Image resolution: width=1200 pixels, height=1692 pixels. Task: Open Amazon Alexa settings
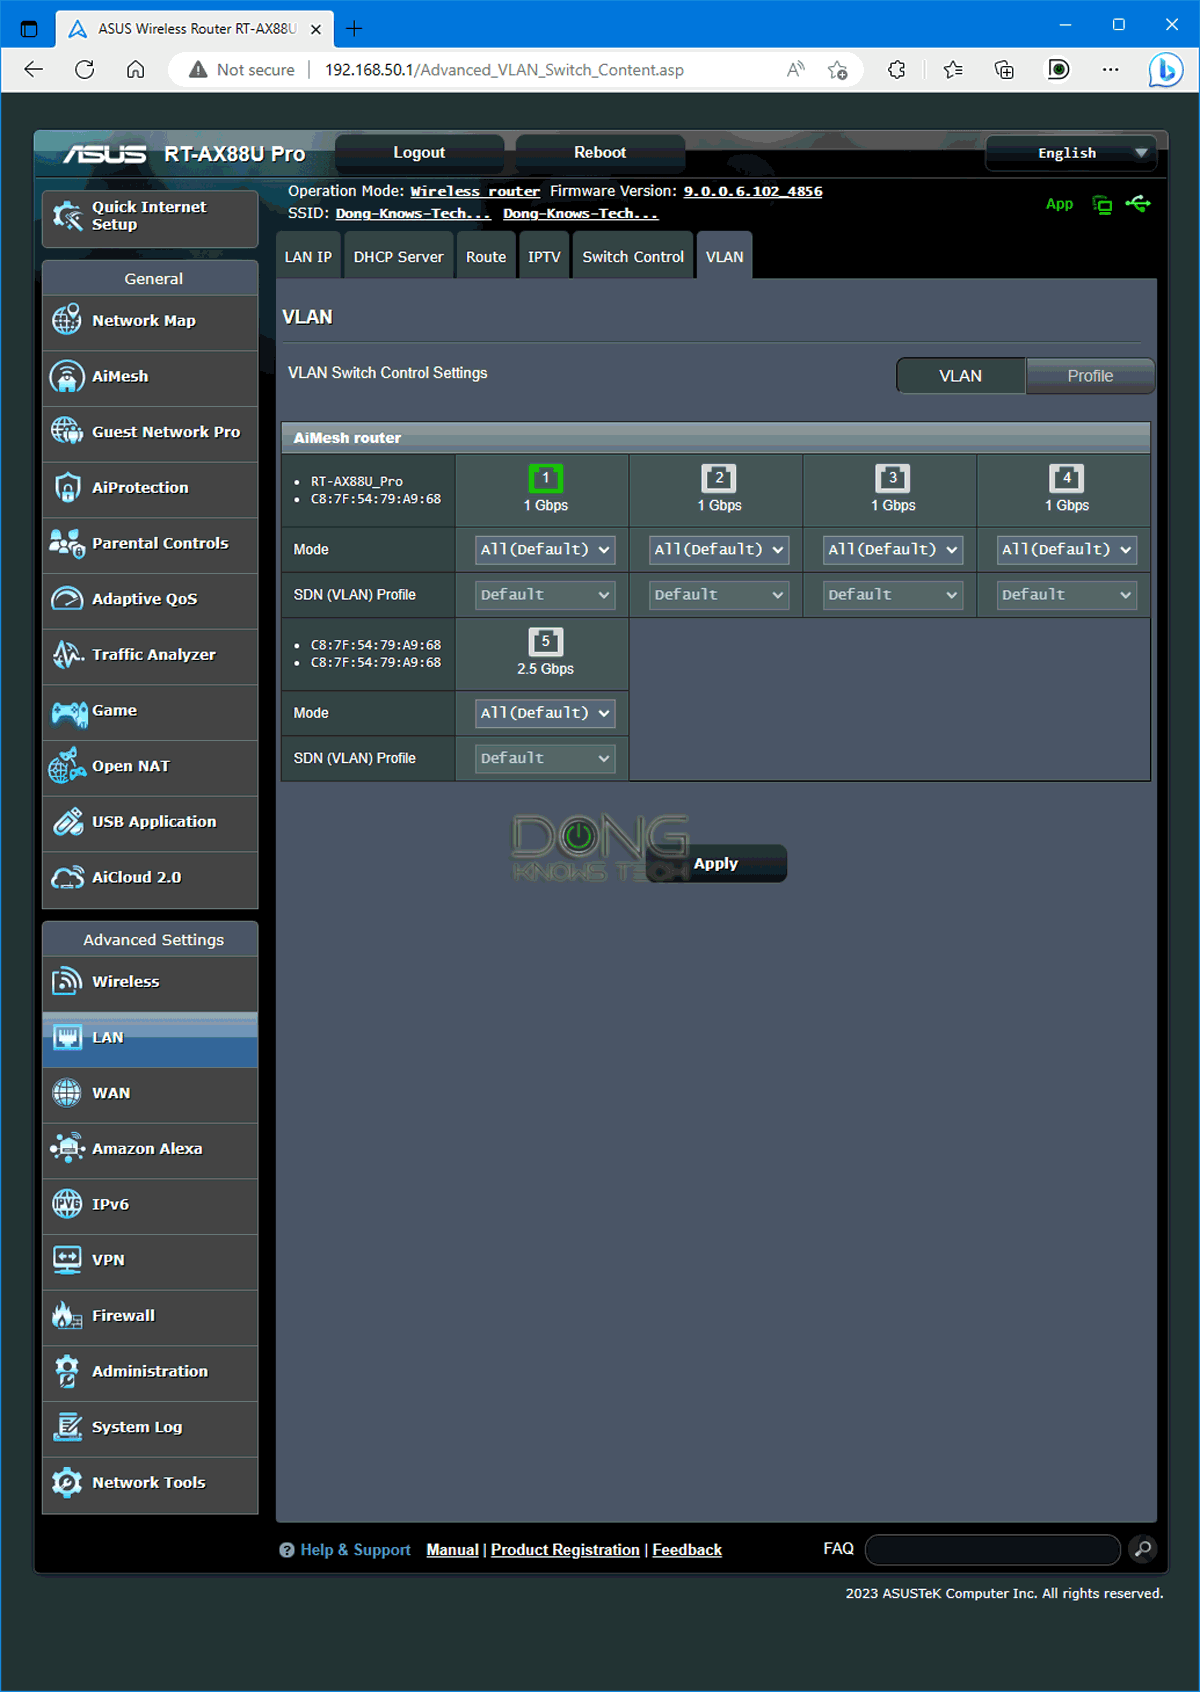click(150, 1149)
